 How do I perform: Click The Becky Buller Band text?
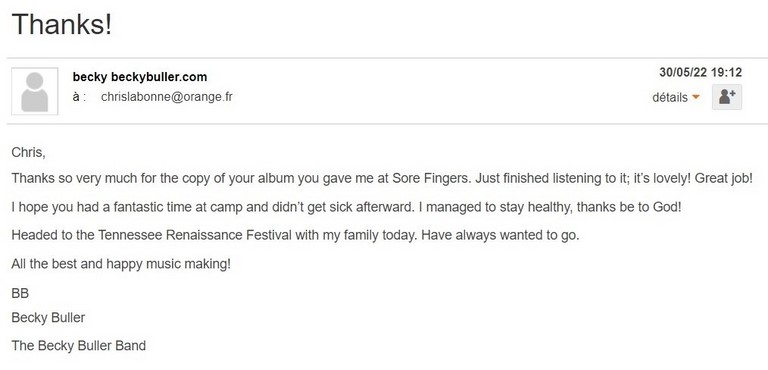78,345
